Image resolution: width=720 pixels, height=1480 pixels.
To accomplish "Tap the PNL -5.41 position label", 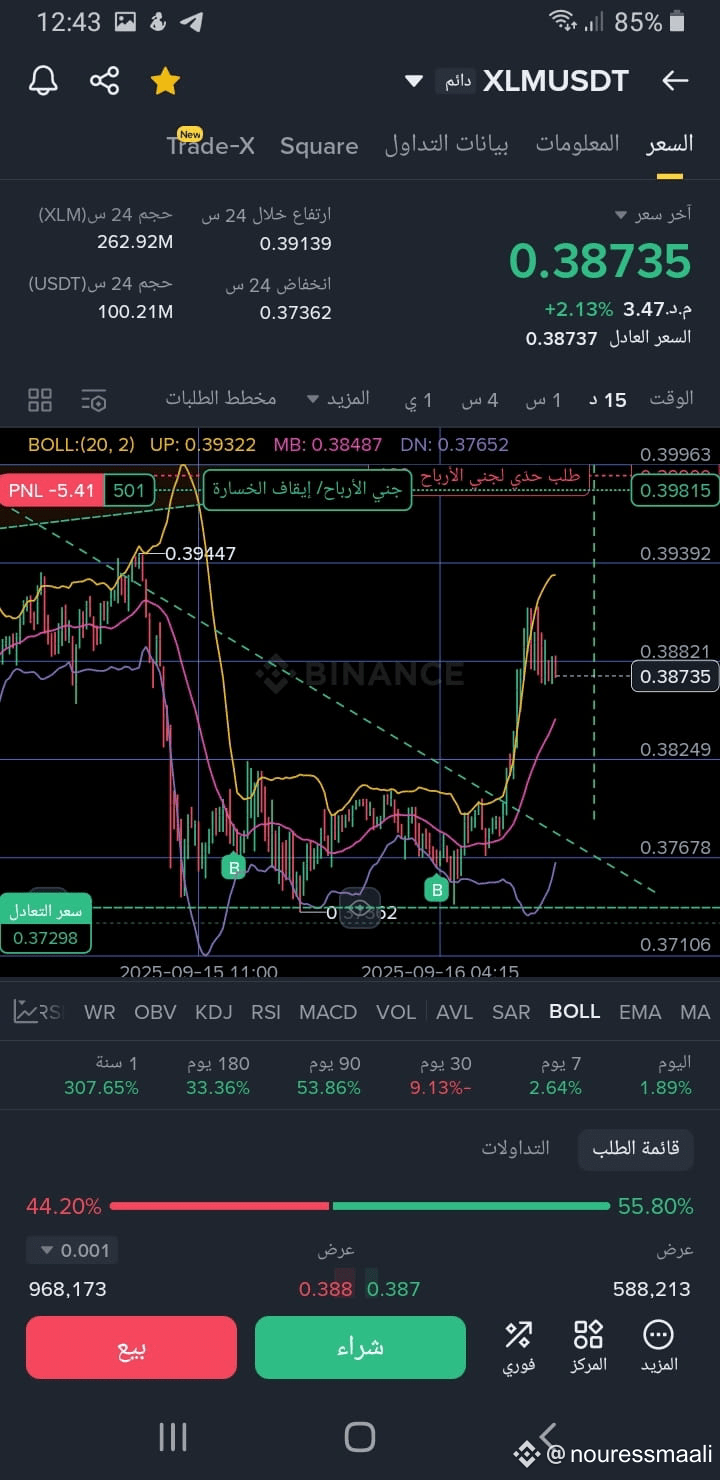I will pyautogui.click(x=52, y=490).
